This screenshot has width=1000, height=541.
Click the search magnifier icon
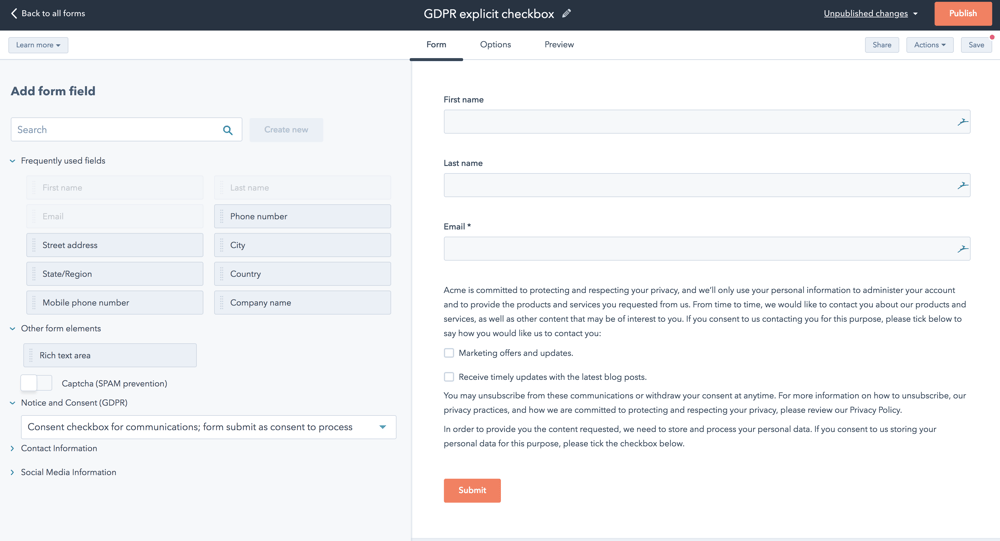point(228,130)
